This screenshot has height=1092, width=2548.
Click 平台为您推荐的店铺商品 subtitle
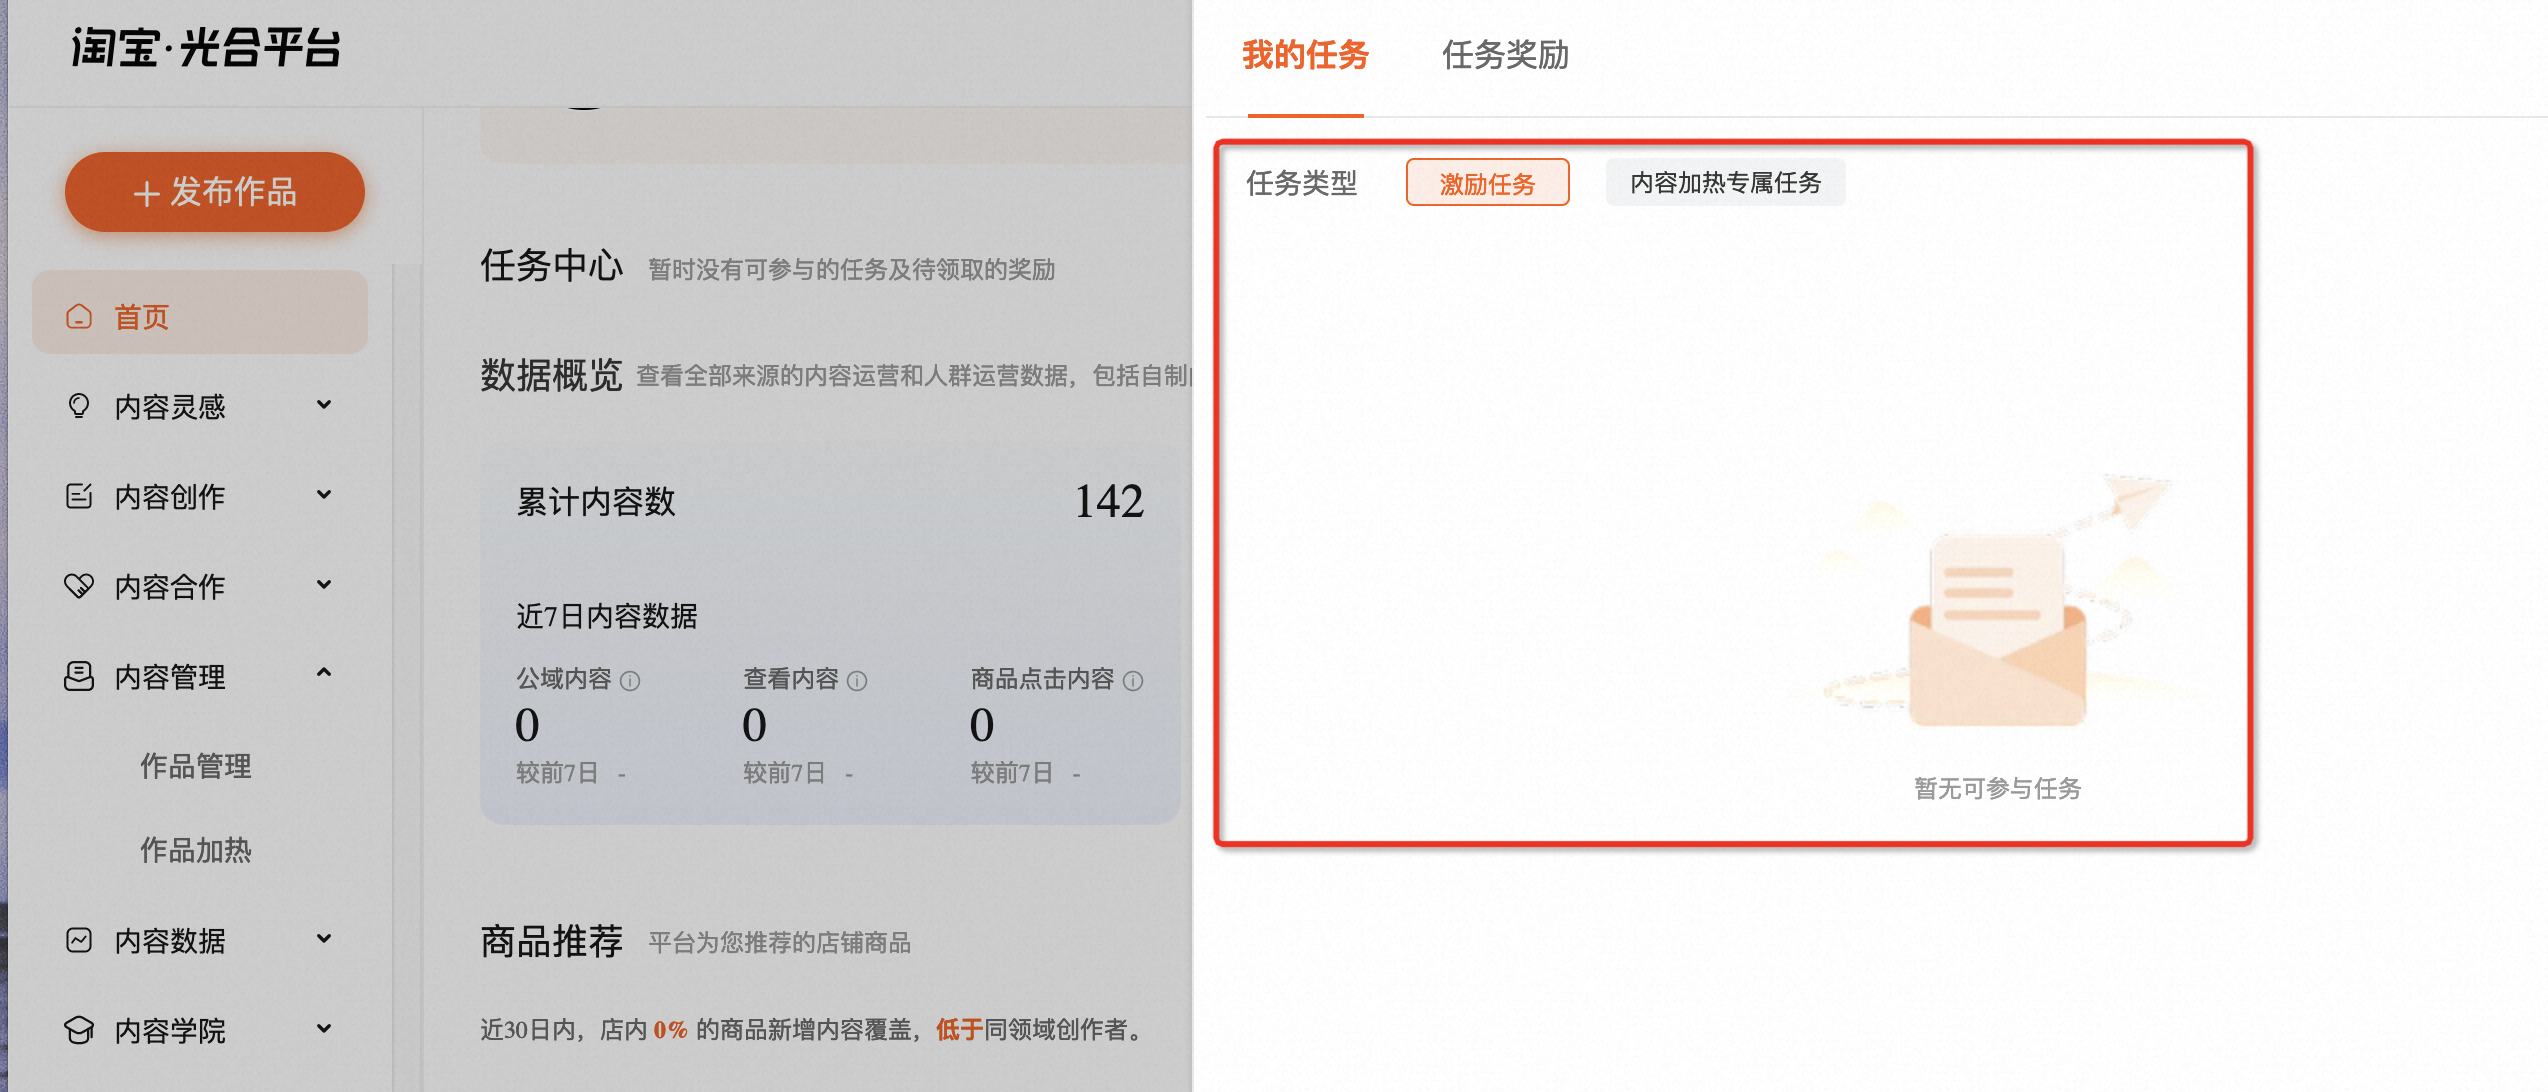click(780, 943)
